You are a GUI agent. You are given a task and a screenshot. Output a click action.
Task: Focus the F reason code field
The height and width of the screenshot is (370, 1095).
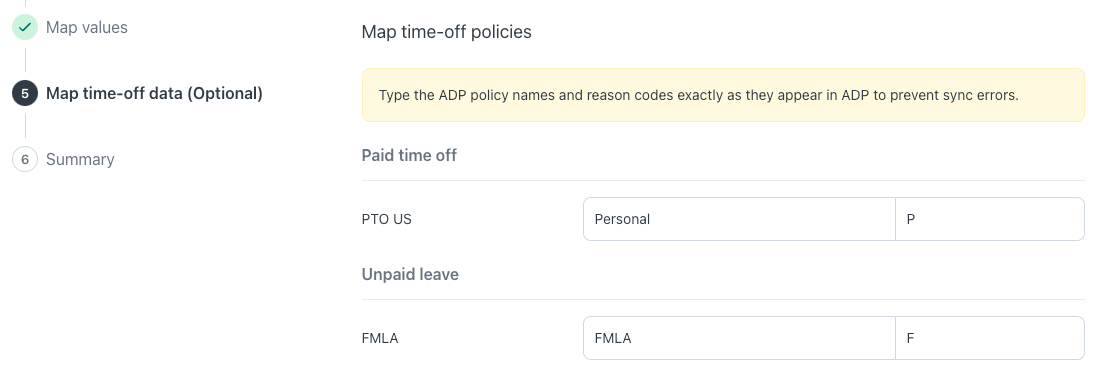pos(990,339)
